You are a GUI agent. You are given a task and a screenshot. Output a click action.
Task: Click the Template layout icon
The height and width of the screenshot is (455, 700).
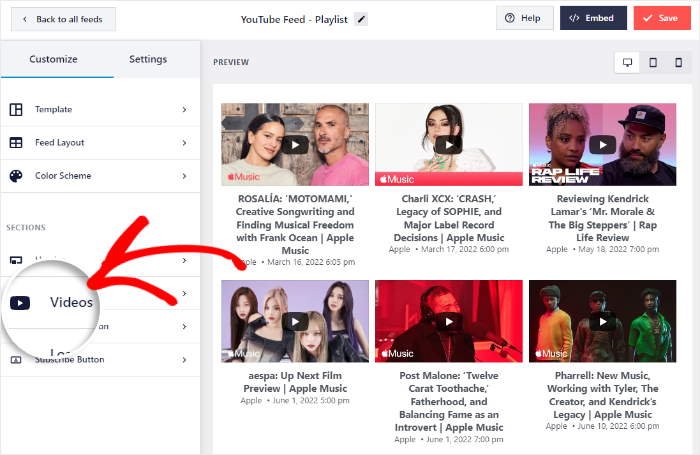(16, 109)
